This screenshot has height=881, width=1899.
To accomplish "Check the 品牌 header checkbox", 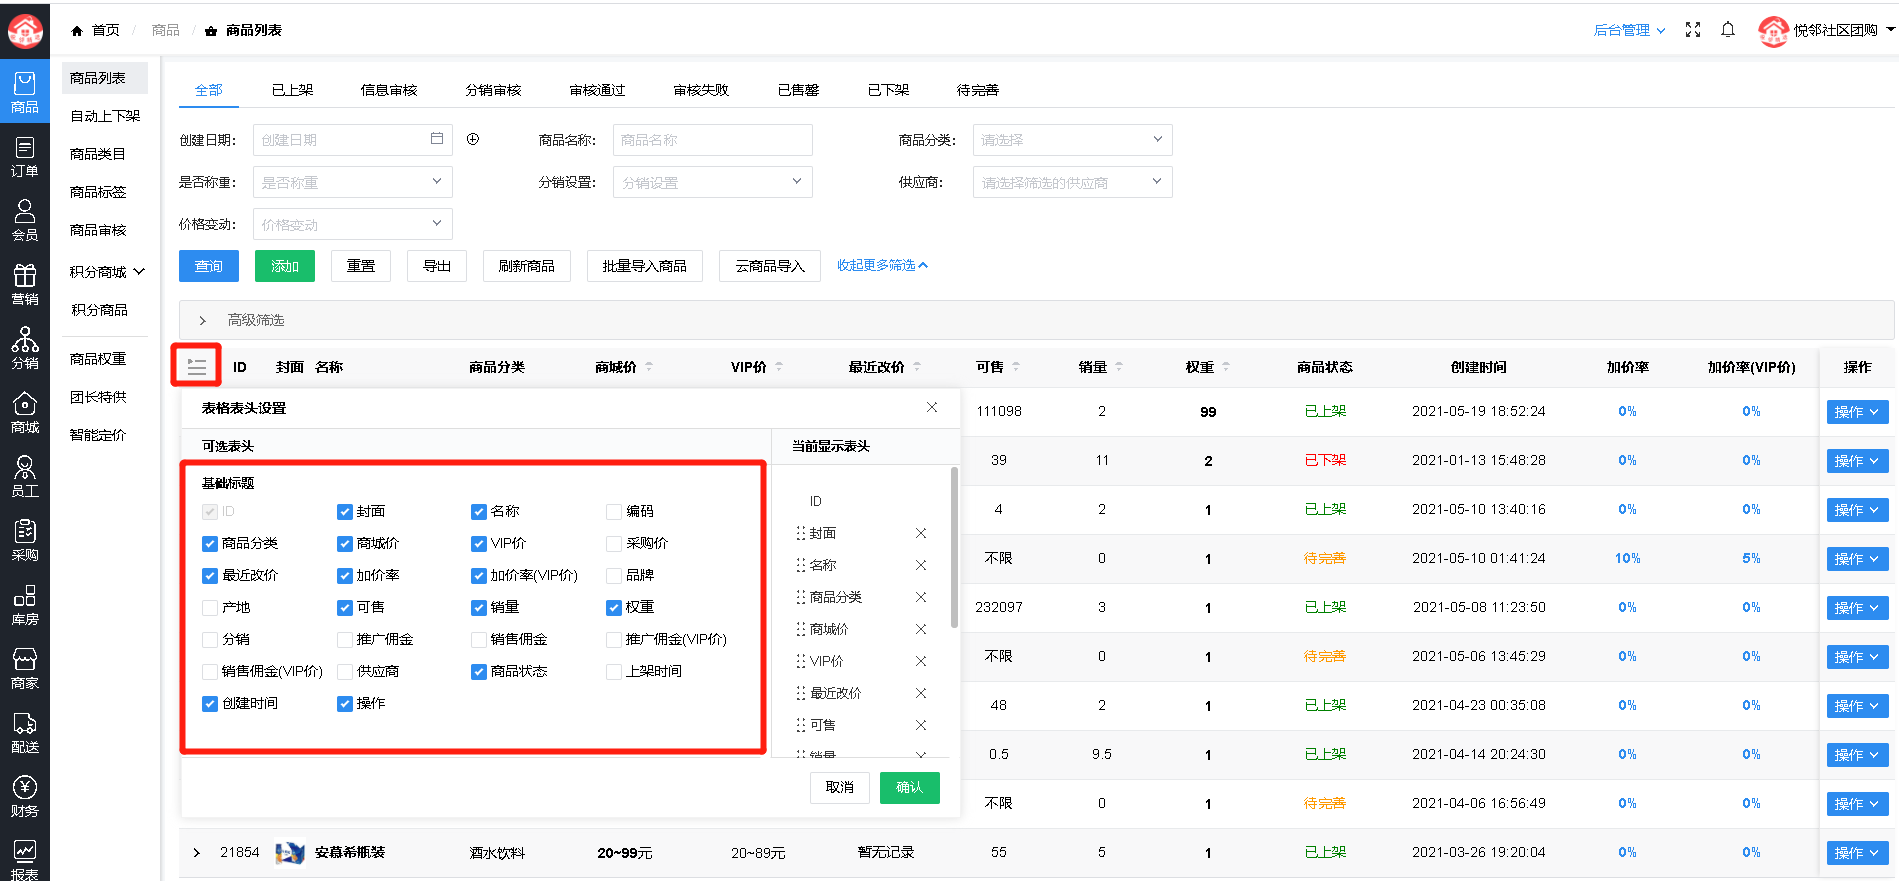I will pyautogui.click(x=614, y=576).
